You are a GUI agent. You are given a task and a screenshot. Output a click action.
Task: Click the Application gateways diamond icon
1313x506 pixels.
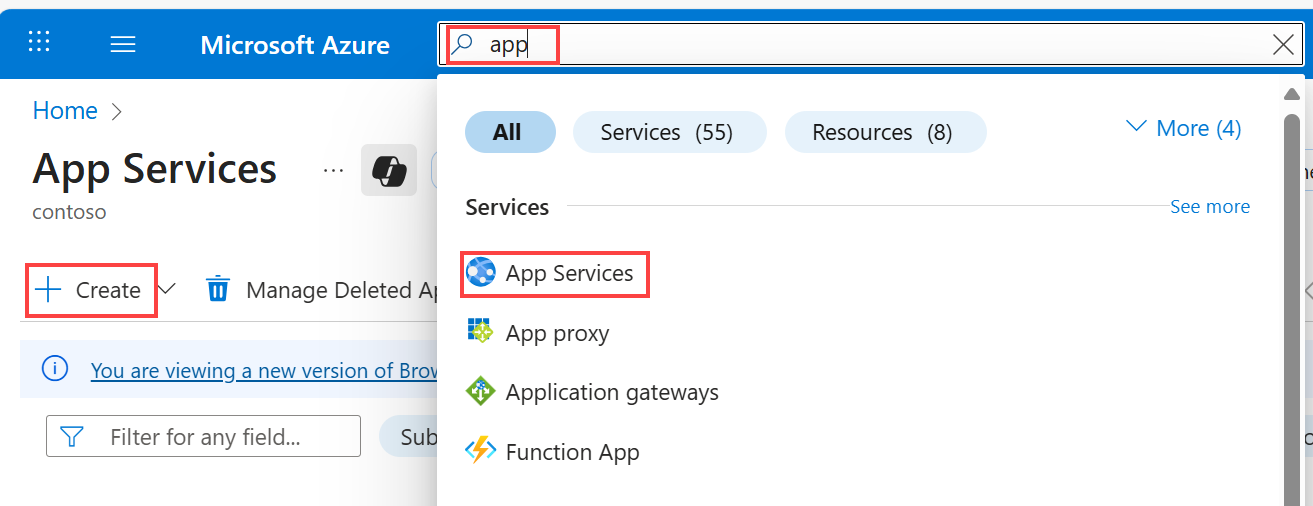coord(481,391)
